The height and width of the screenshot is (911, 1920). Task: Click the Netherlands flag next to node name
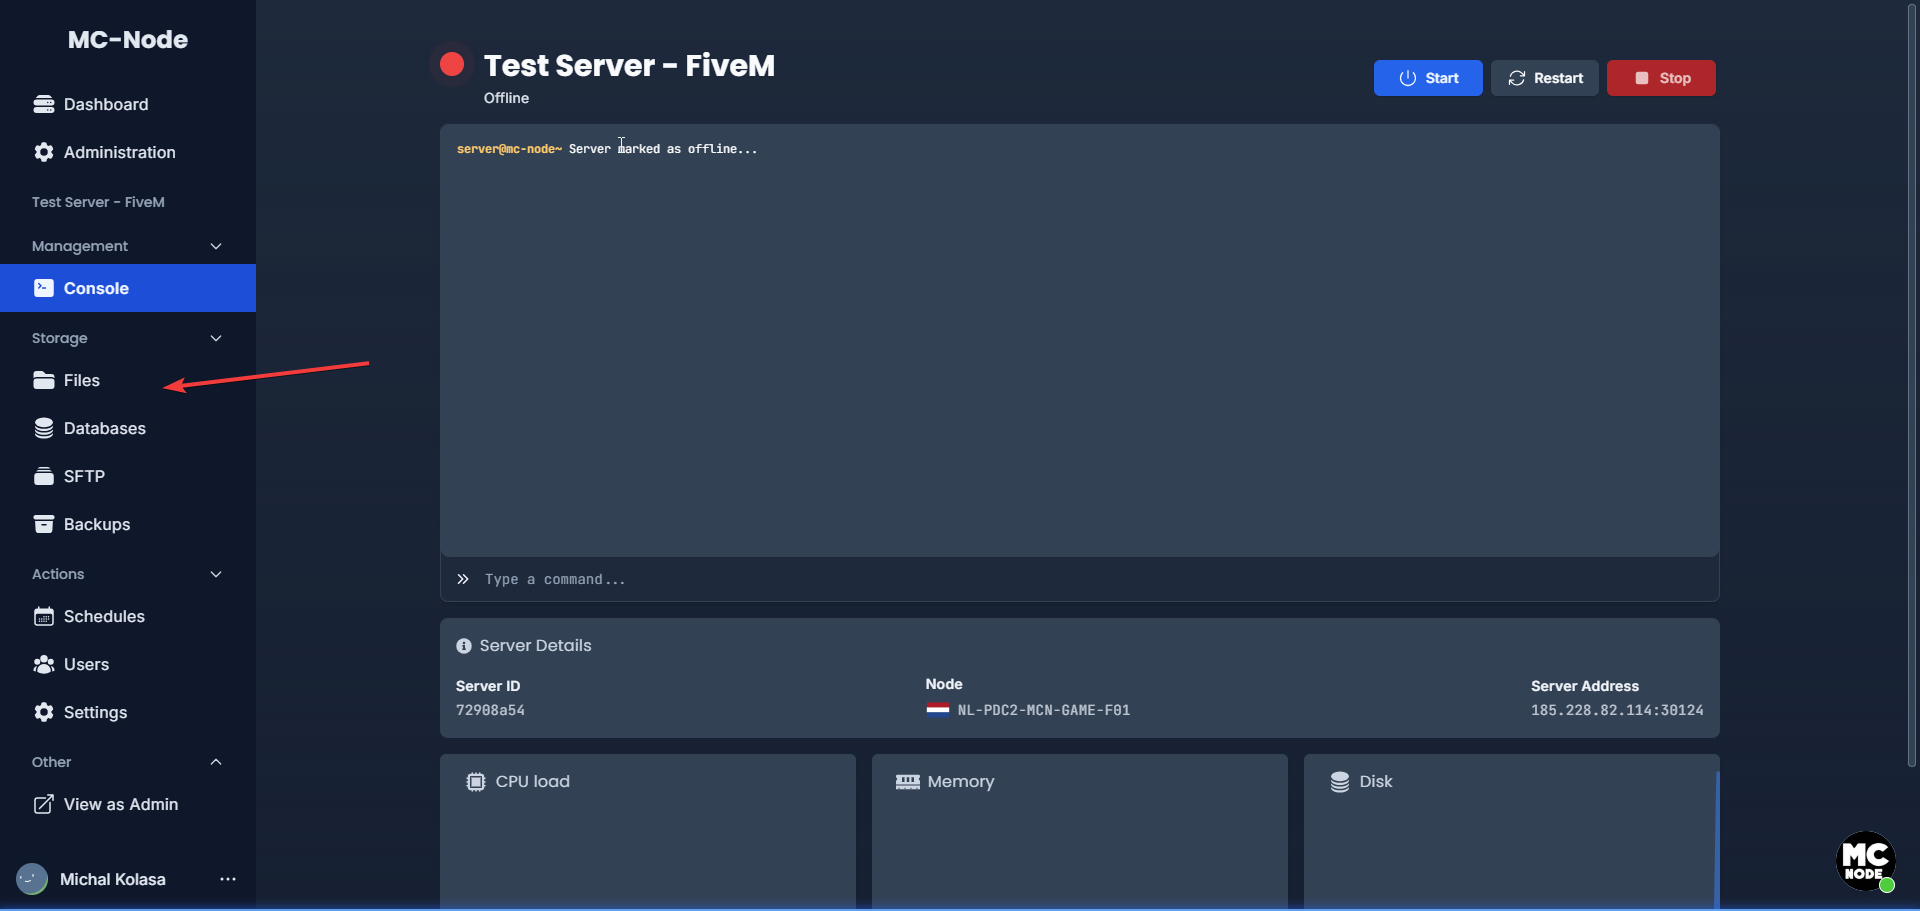click(938, 710)
